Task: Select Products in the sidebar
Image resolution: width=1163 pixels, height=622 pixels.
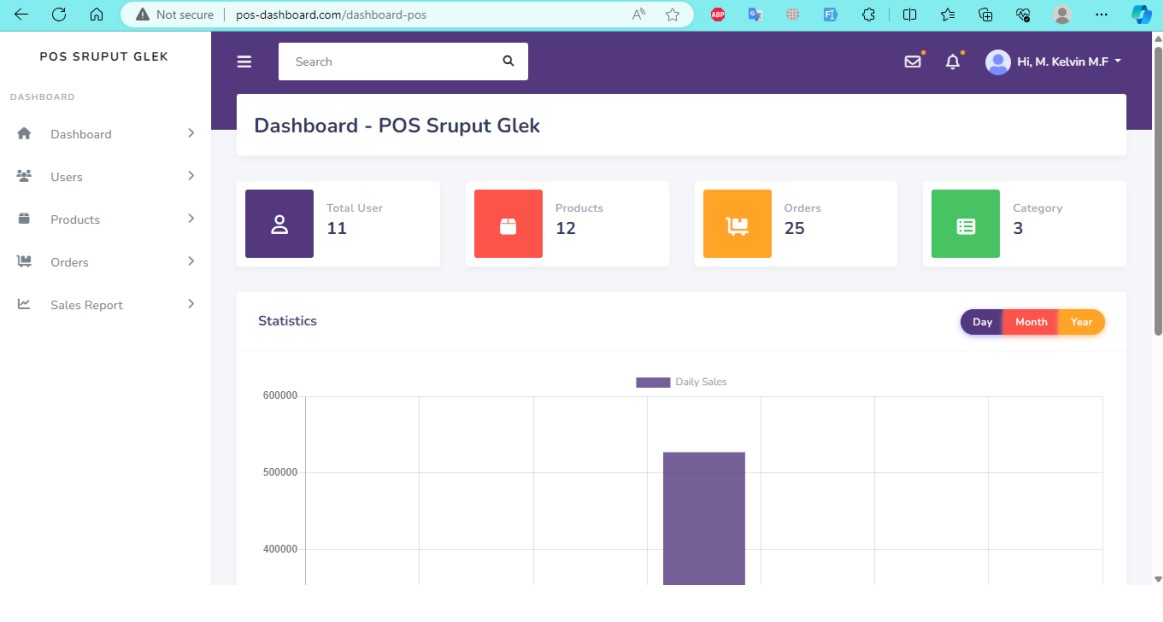Action: pos(75,219)
